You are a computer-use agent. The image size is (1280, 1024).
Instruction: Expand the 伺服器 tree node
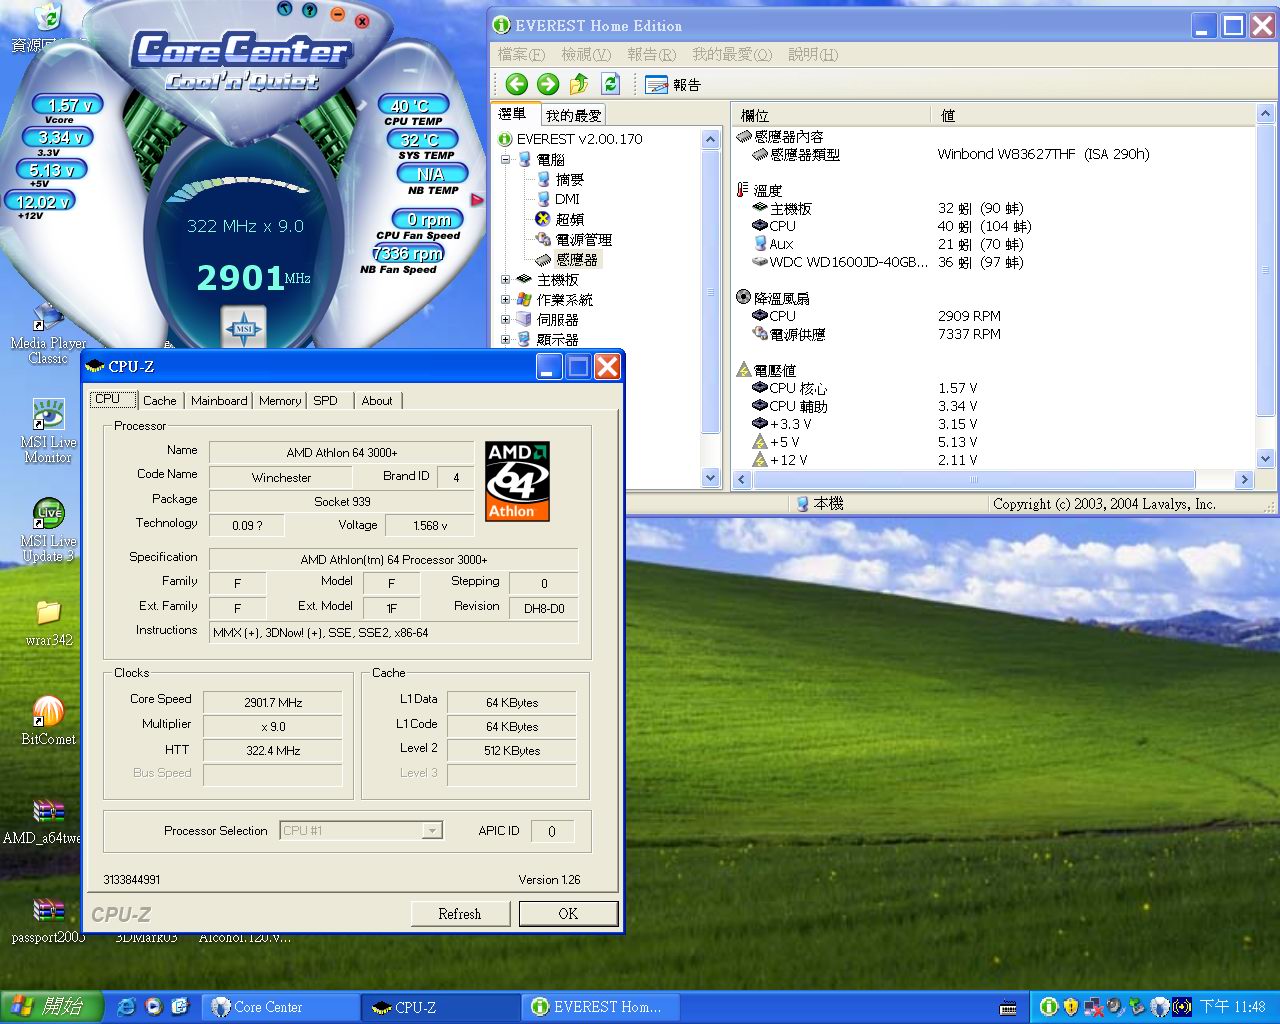(506, 320)
